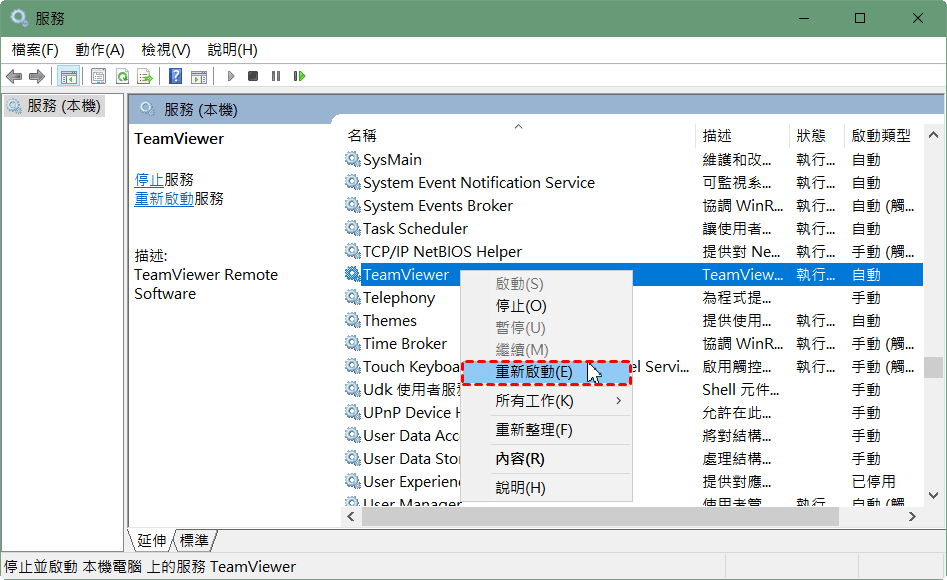
Task: Click the UPnP Device Host gear icon
Action: click(x=353, y=412)
